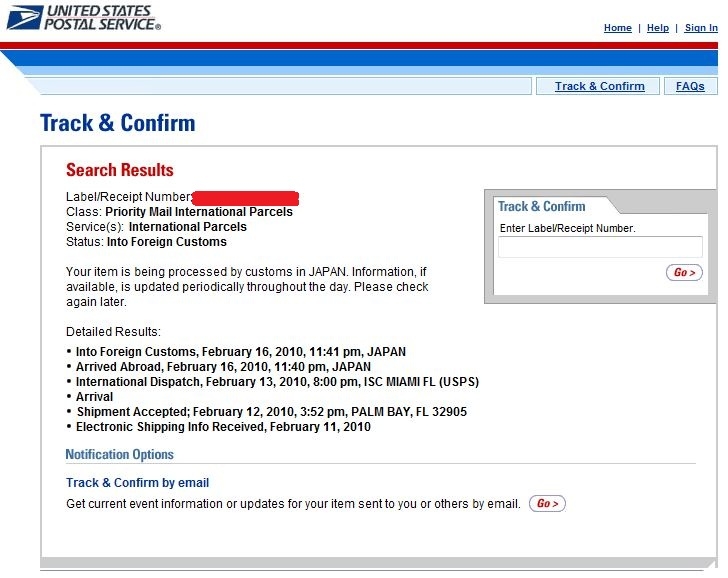Focus the Enter Label/Receipt Number field

[600, 247]
